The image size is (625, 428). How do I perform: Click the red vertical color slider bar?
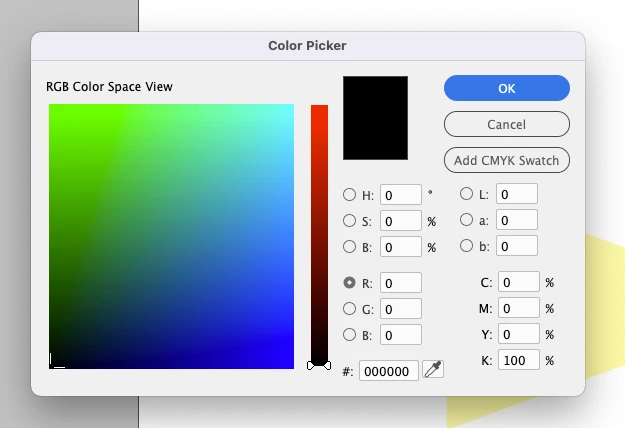click(x=319, y=234)
